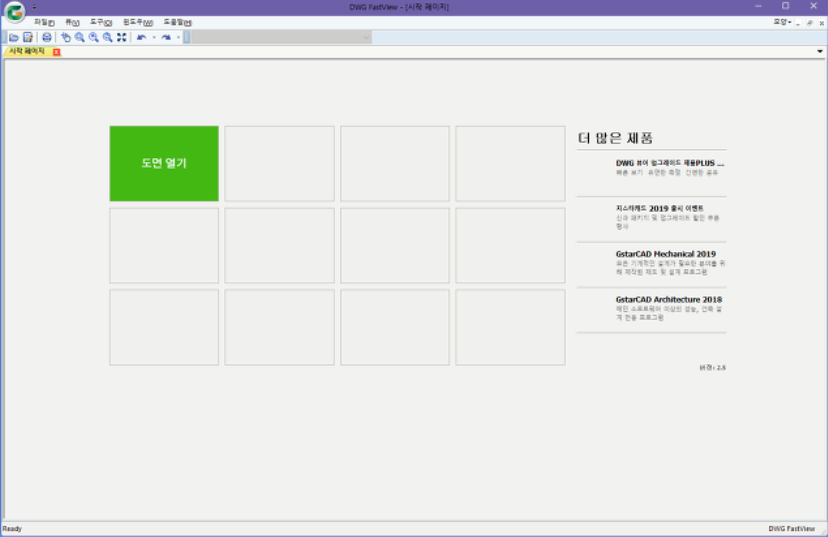Select the 시작 페이지 tab
This screenshot has width=828, height=537.
click(x=27, y=51)
